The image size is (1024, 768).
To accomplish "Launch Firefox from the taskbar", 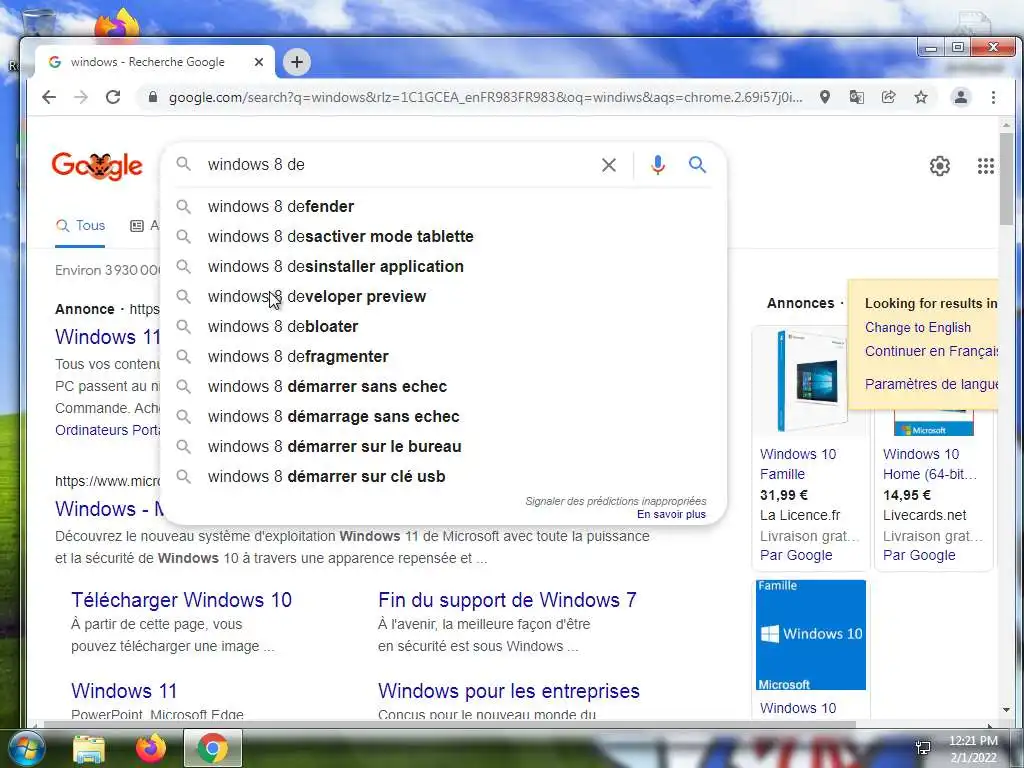I will click(x=151, y=749).
